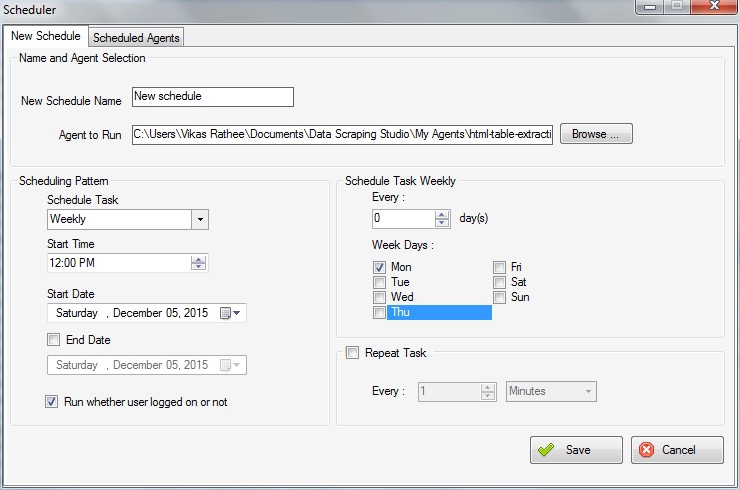Increment the Every day(s) value up arrow
Image resolution: width=740 pixels, height=490 pixels.
442,215
